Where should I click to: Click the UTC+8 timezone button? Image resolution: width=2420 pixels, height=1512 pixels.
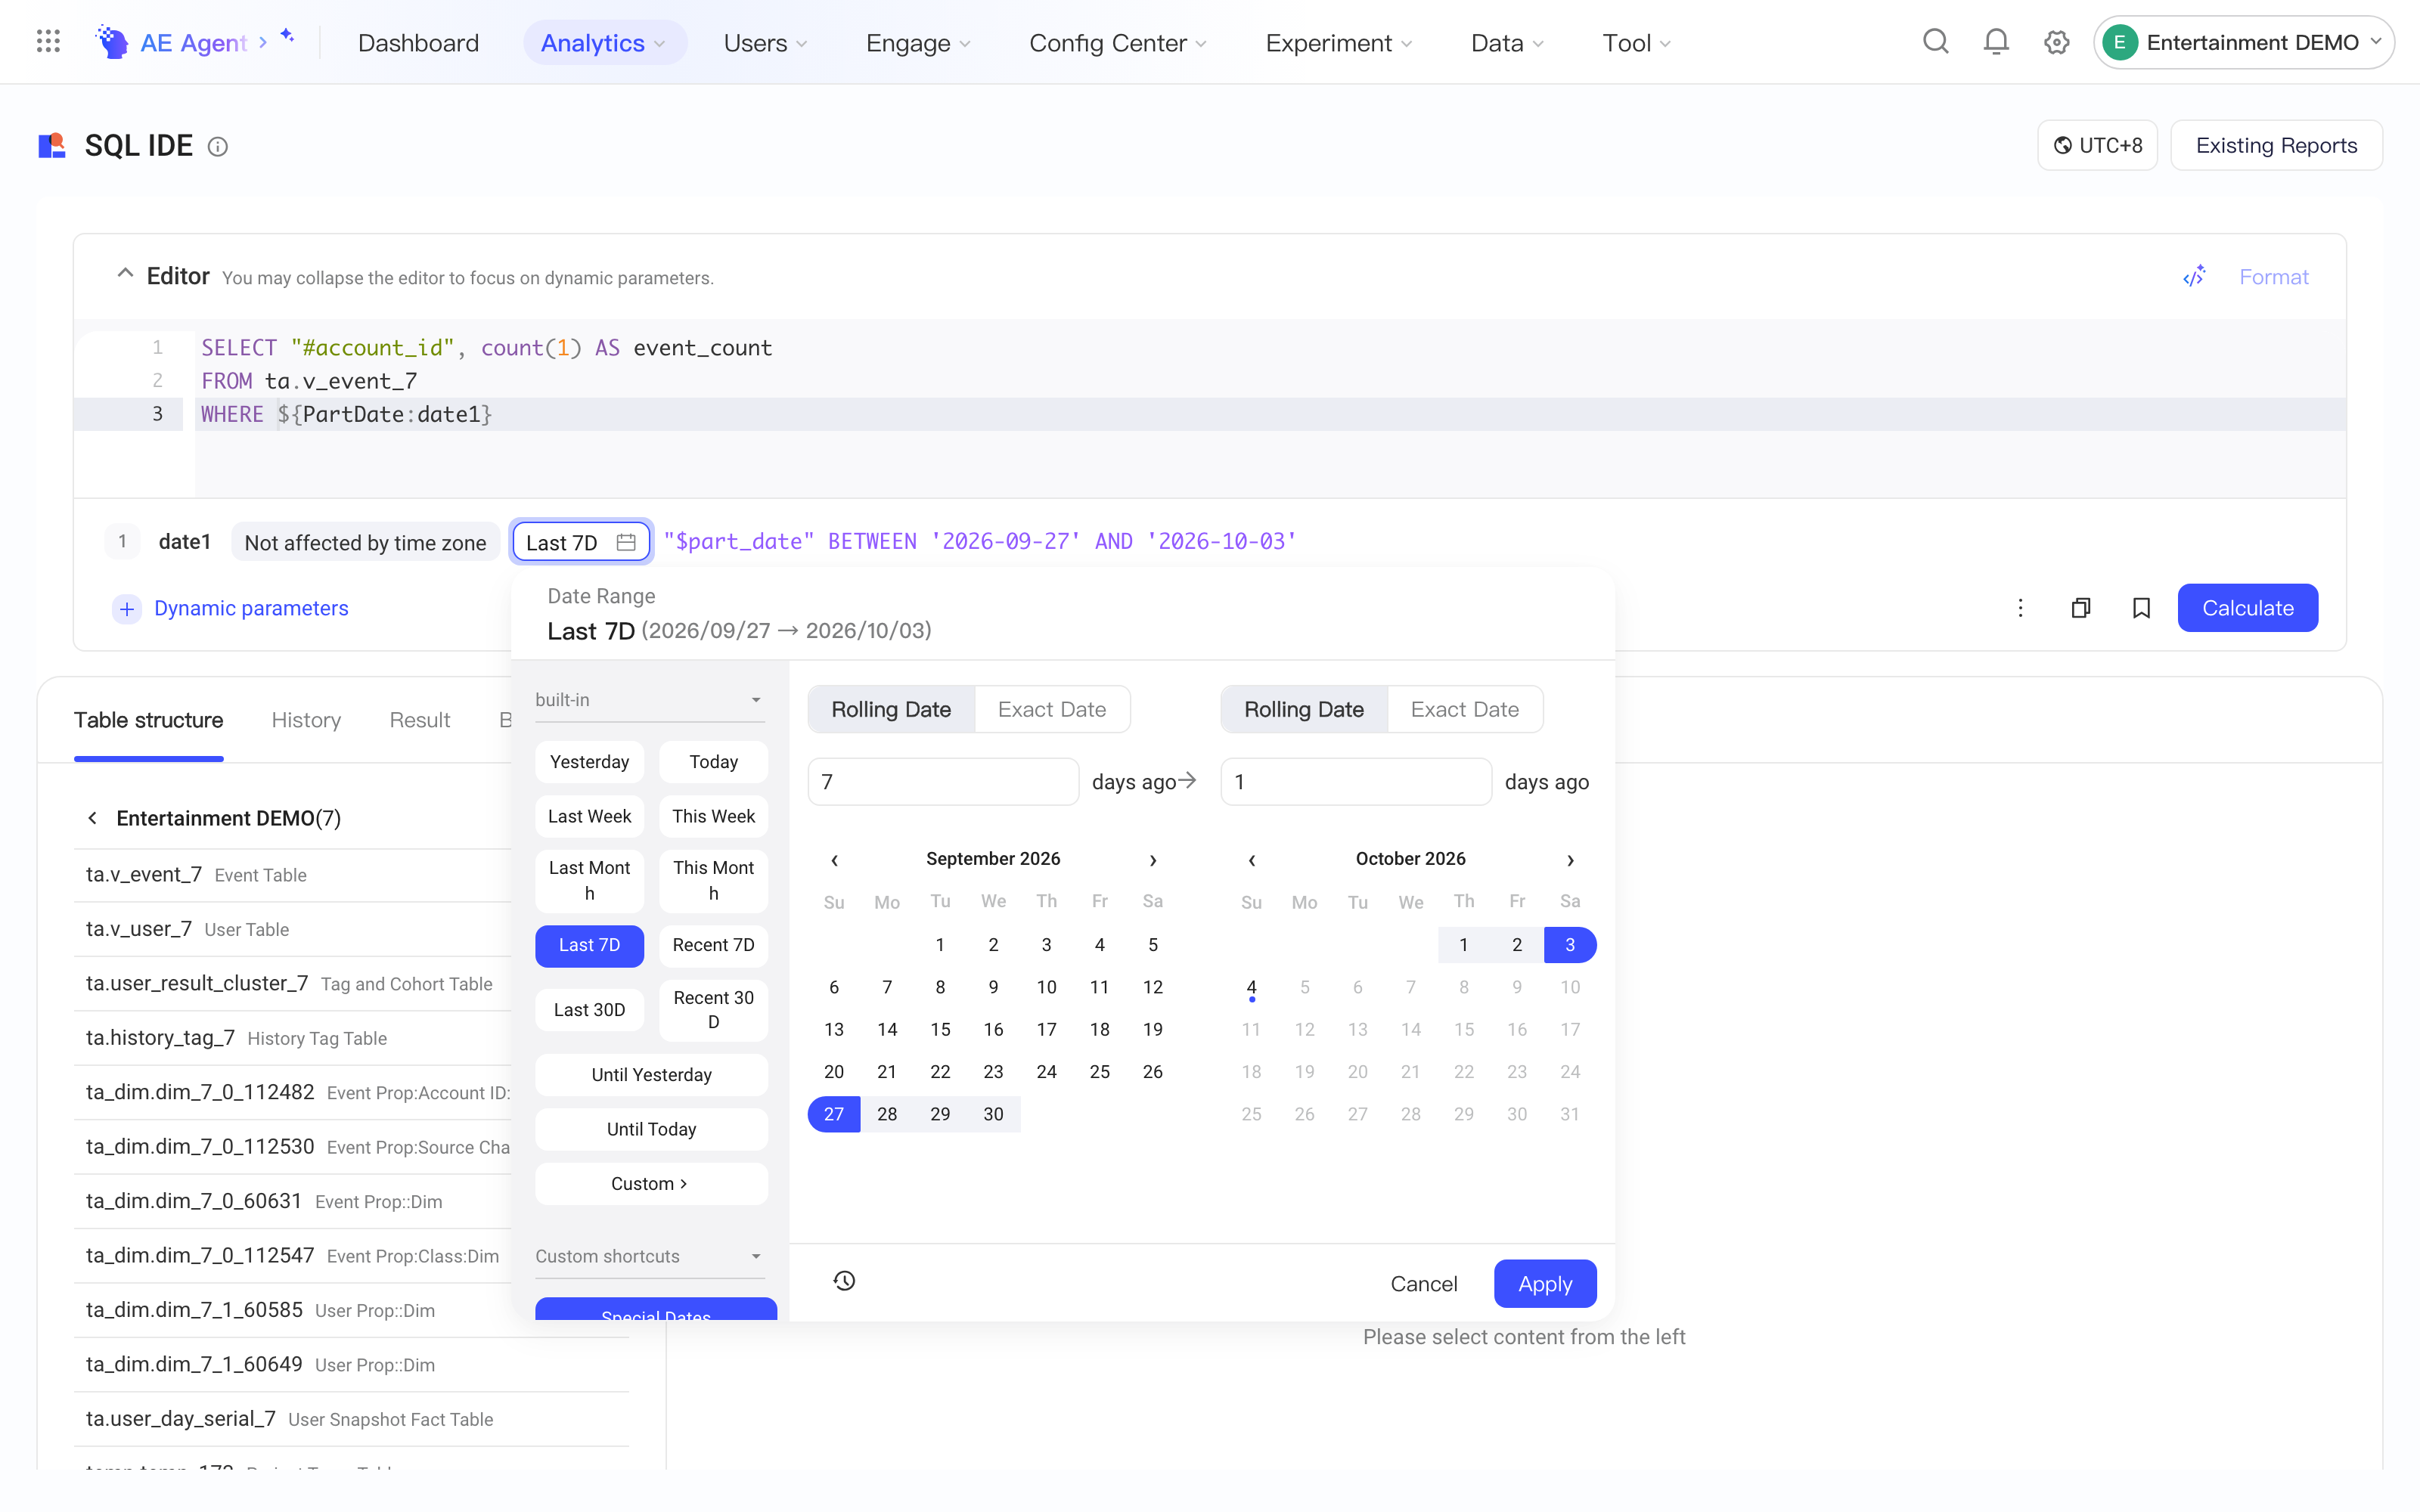click(x=2097, y=146)
